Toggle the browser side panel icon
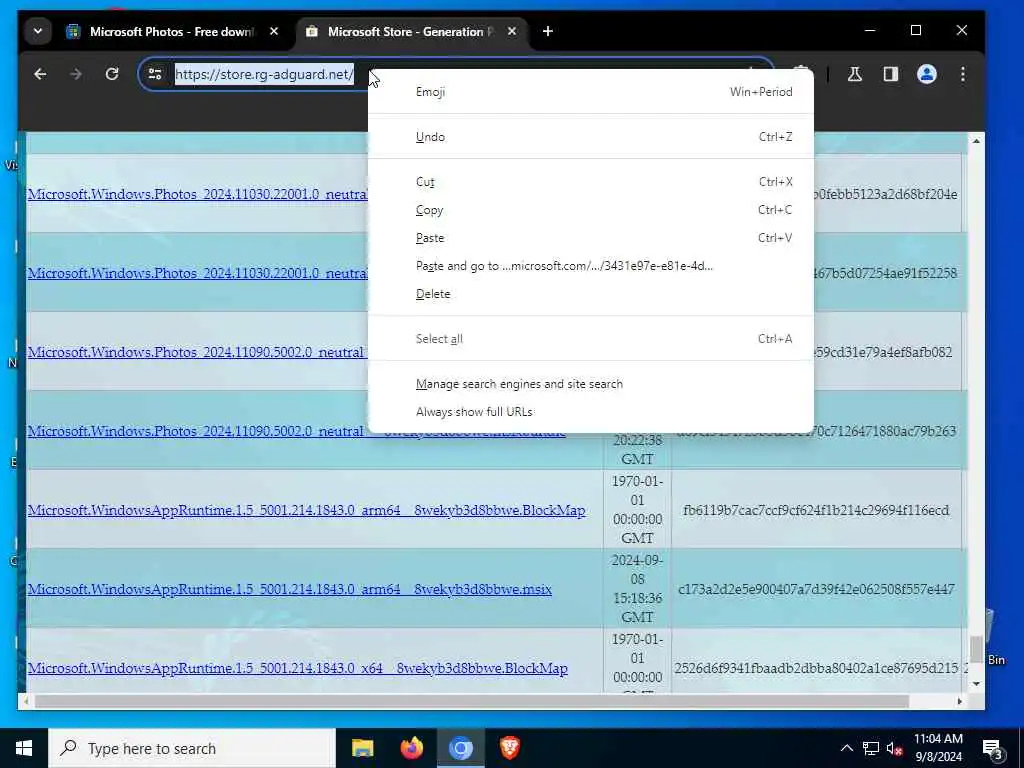The width and height of the screenshot is (1024, 768). pos(891,74)
